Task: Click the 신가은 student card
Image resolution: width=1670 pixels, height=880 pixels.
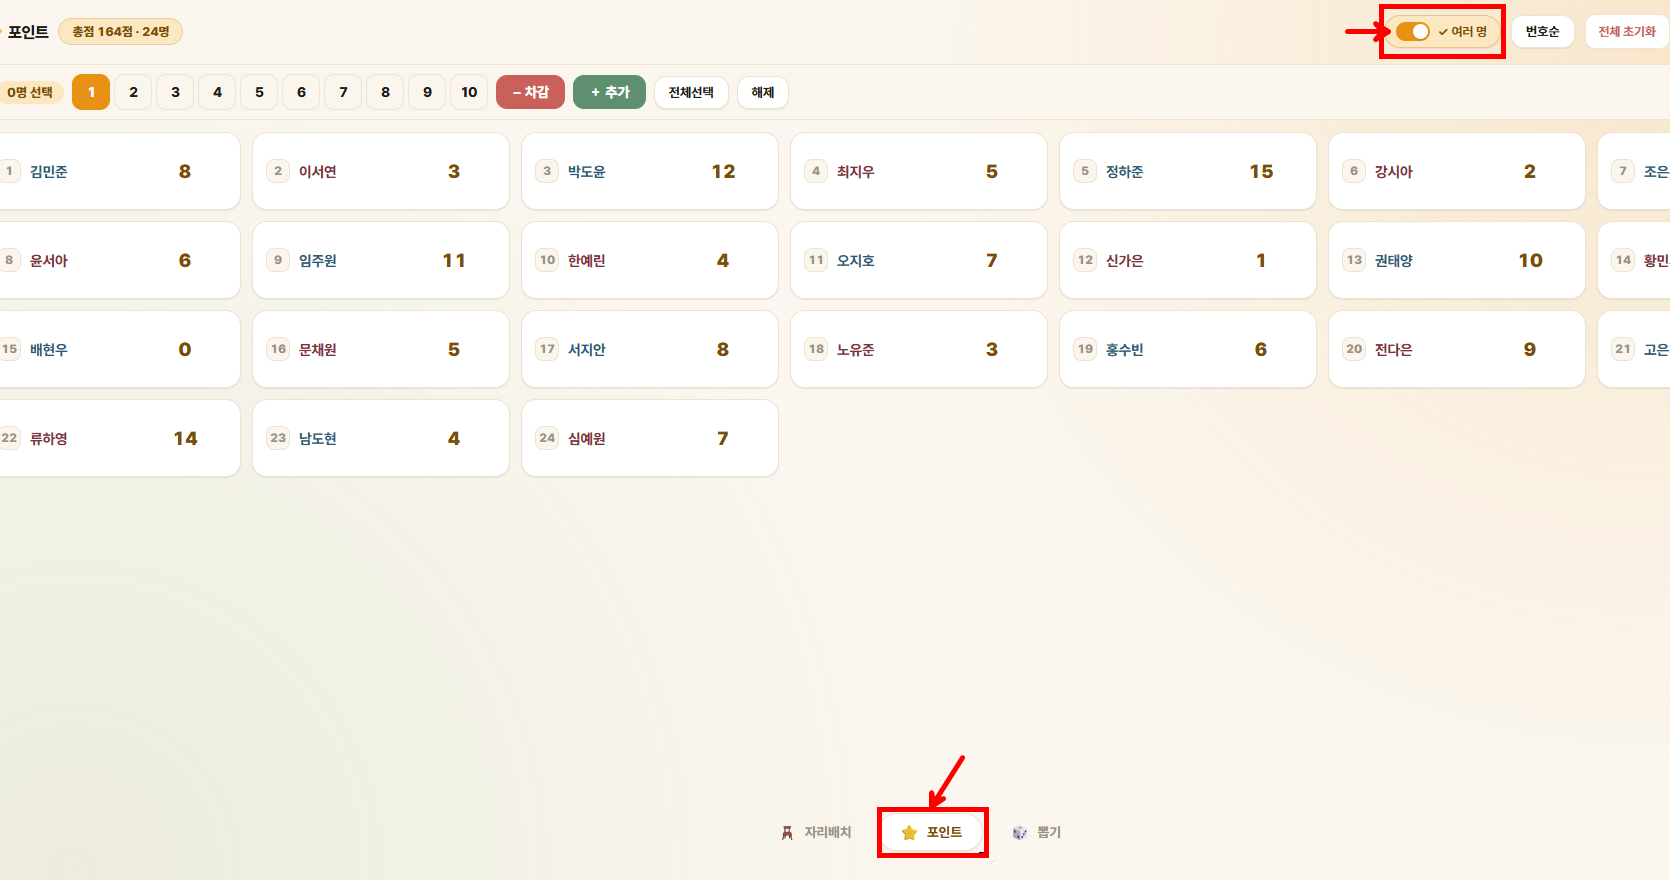Action: [x=1188, y=260]
